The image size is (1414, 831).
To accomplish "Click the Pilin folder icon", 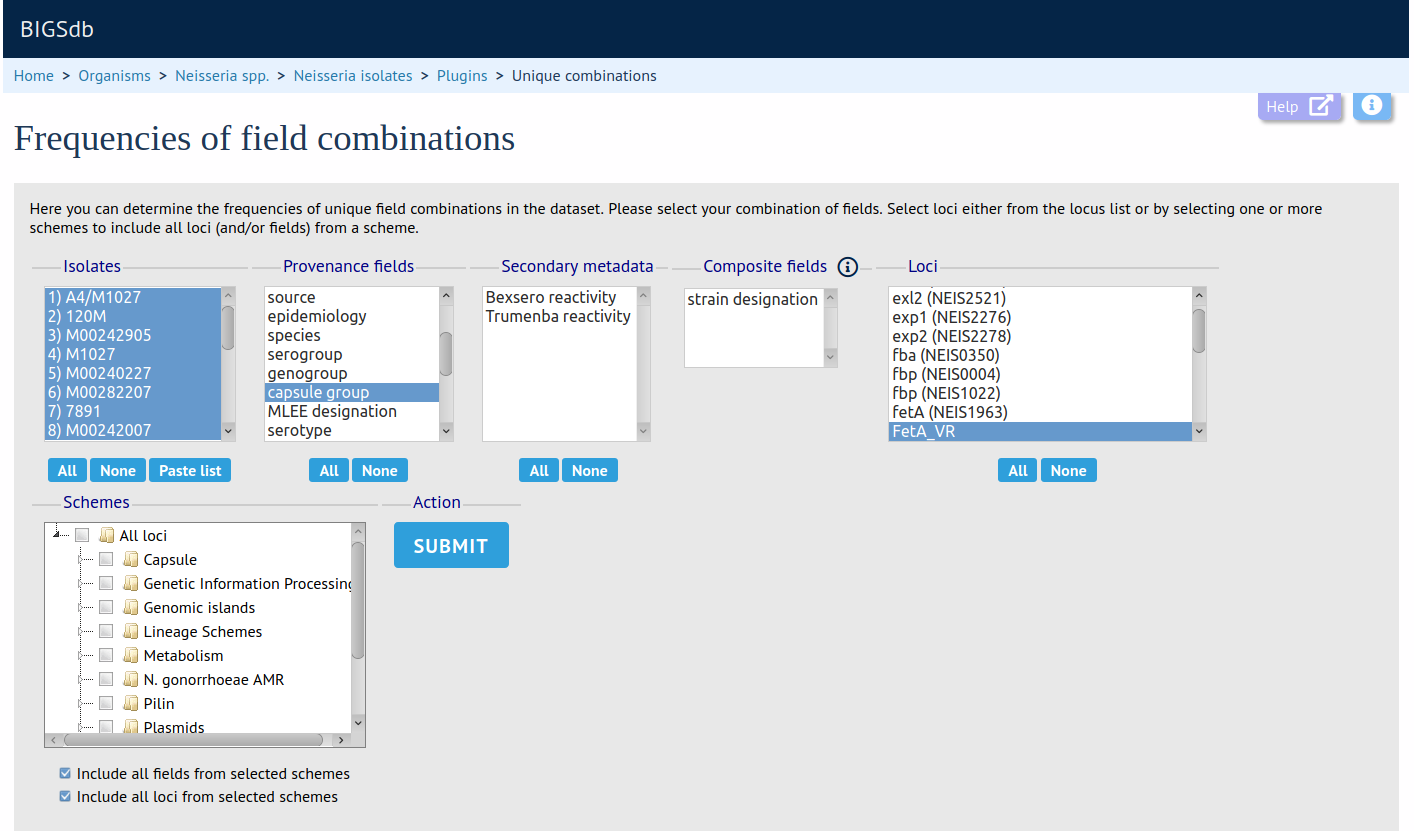I will click(130, 704).
